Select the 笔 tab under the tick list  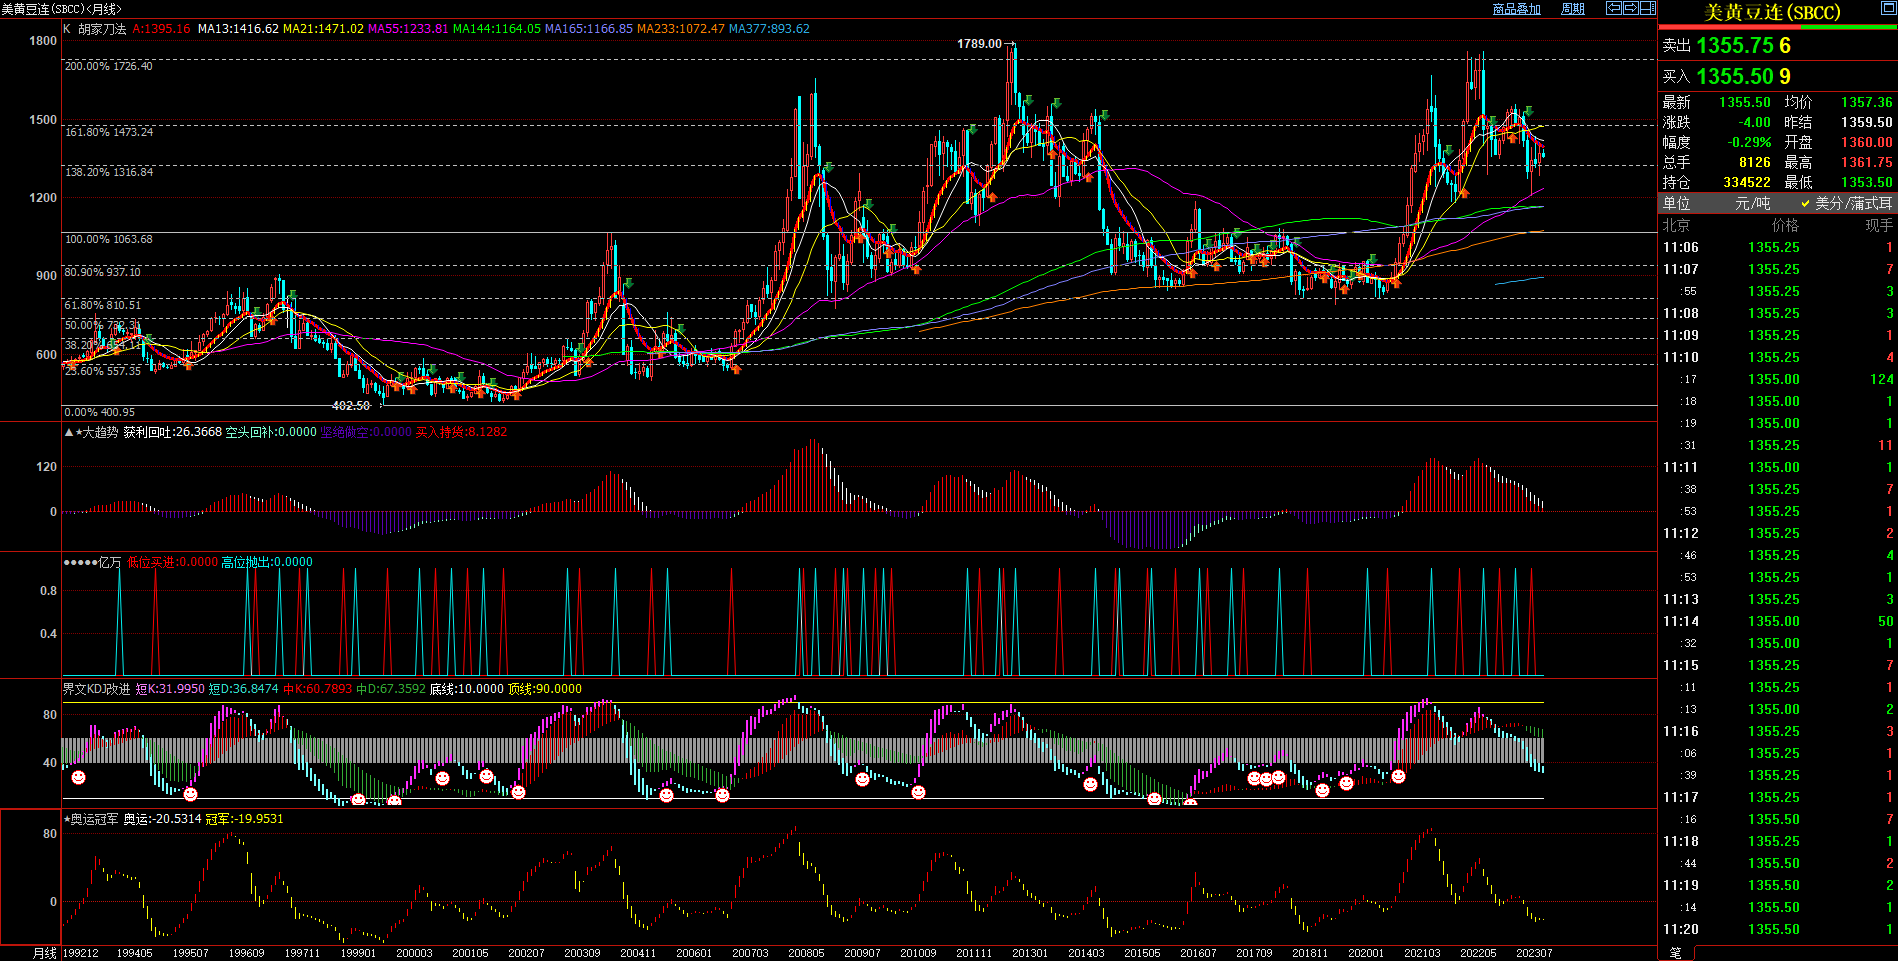(1676, 953)
